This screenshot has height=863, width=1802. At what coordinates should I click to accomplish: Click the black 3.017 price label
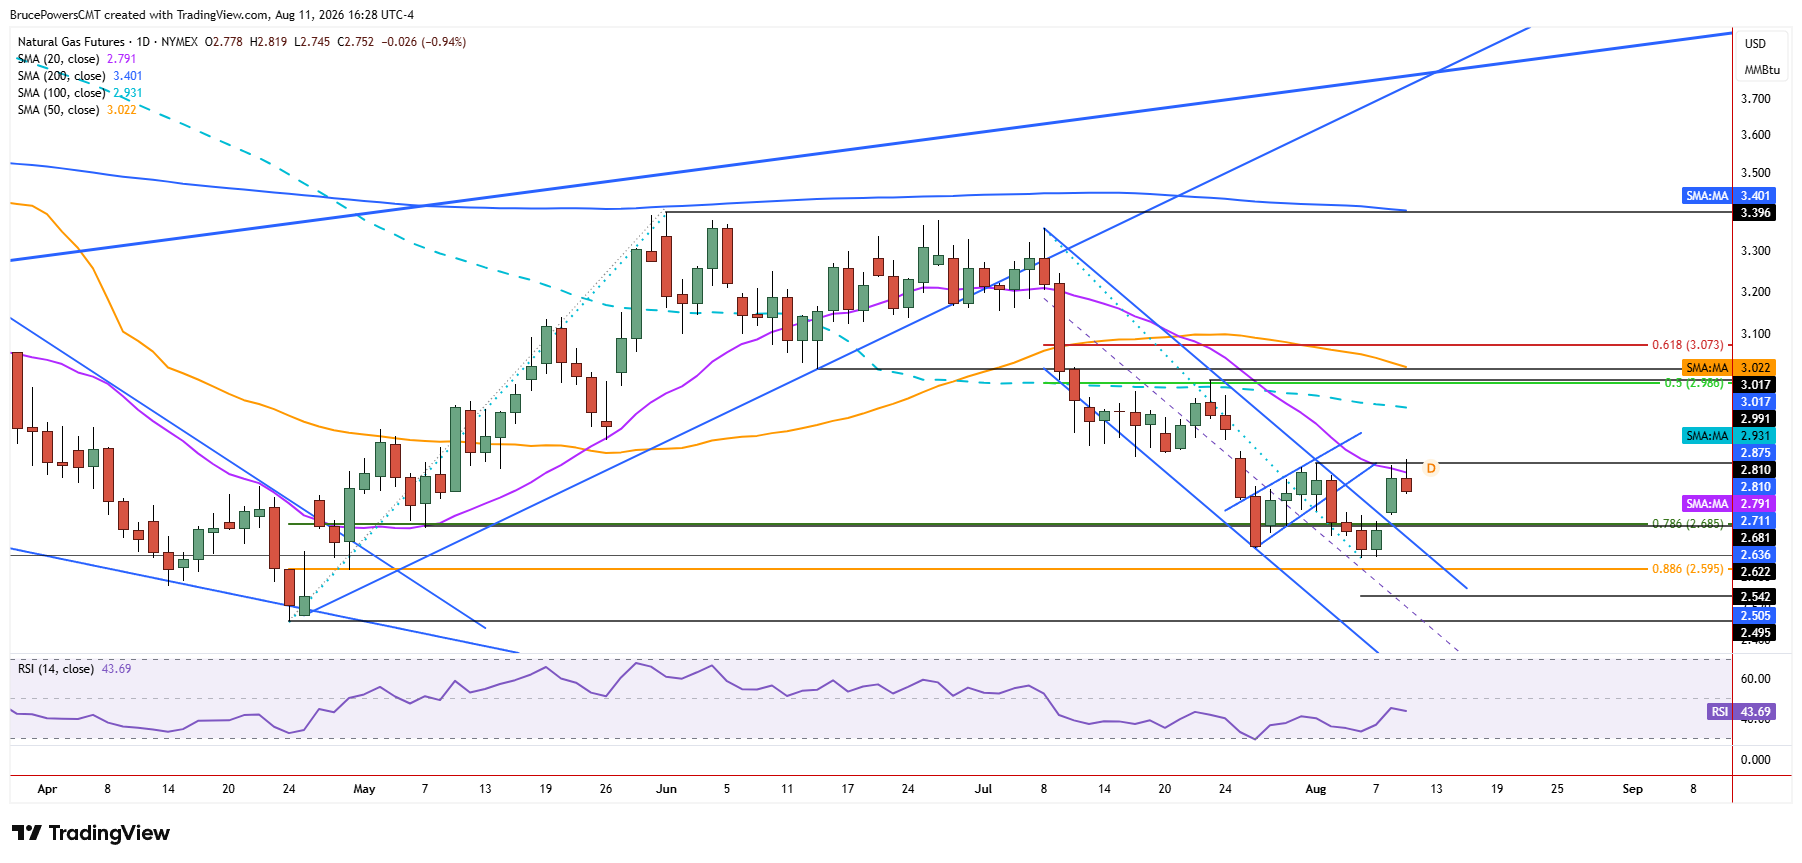pos(1755,385)
